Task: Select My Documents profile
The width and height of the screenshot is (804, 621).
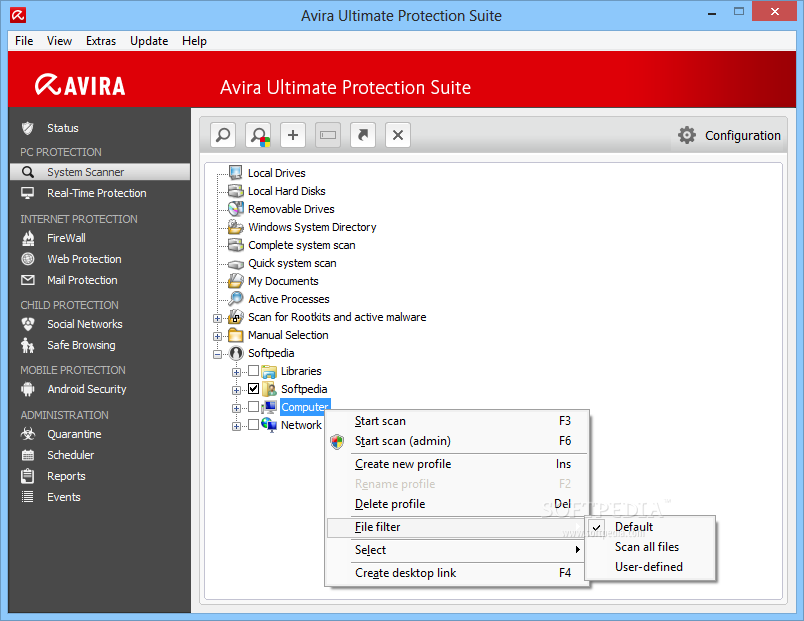Action: point(284,281)
